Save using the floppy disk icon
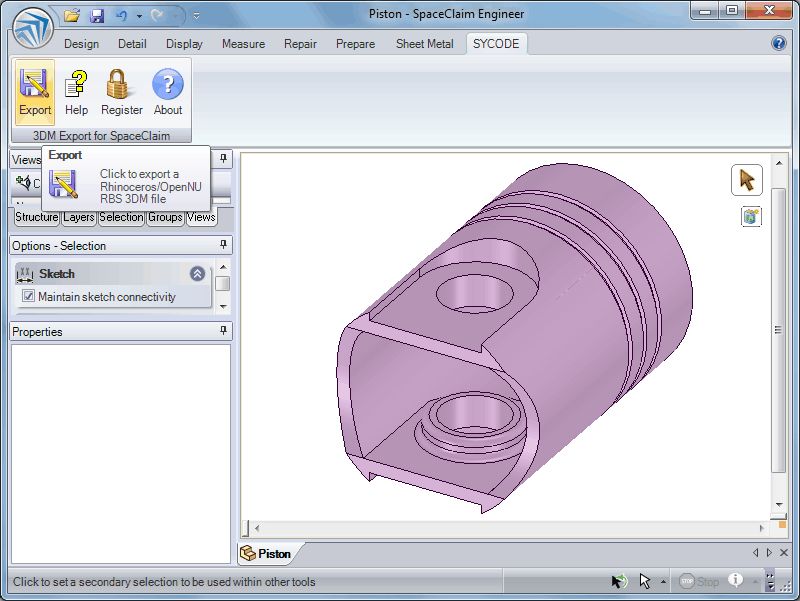The image size is (800, 601). pyautogui.click(x=97, y=16)
